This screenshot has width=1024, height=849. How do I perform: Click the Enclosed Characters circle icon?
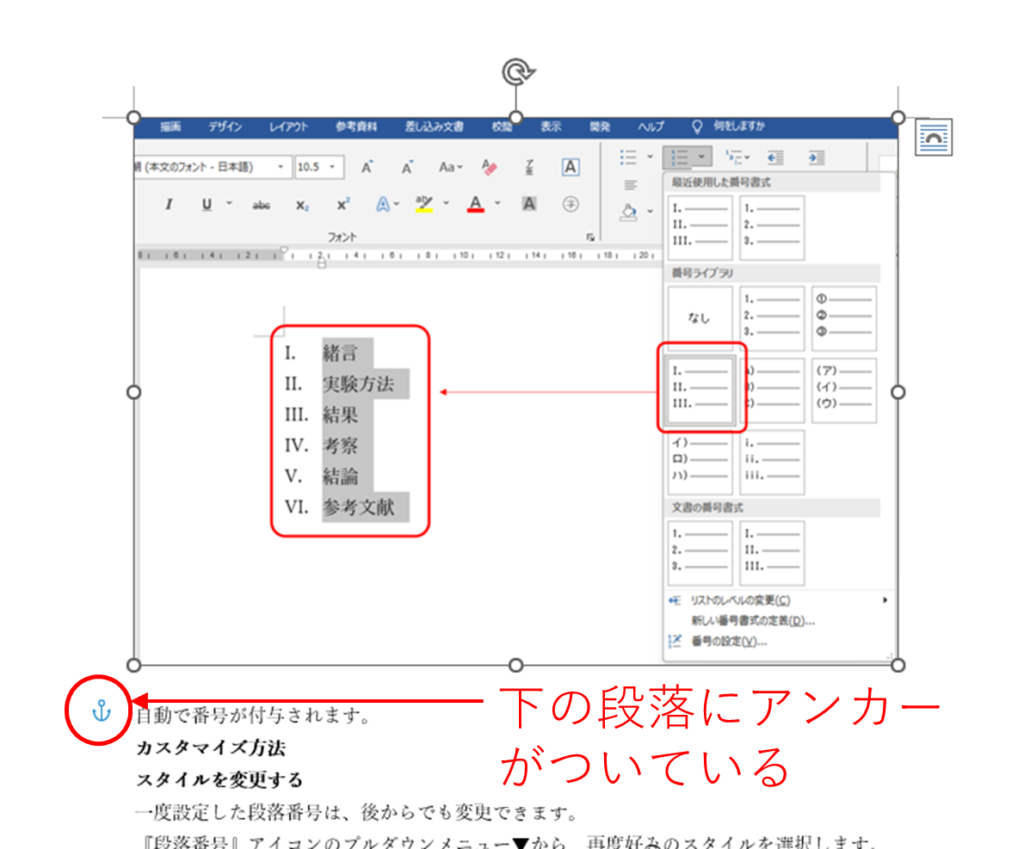[x=570, y=204]
